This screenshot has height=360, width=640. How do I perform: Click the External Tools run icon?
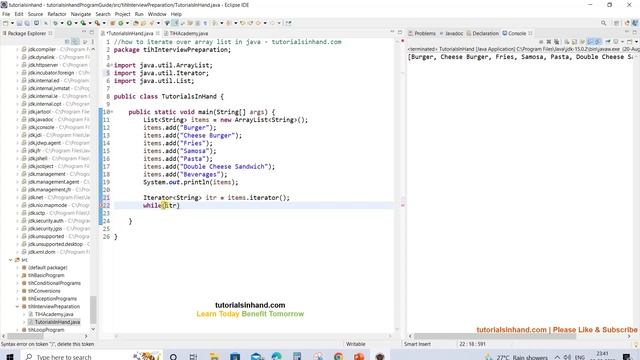[x=97, y=23]
